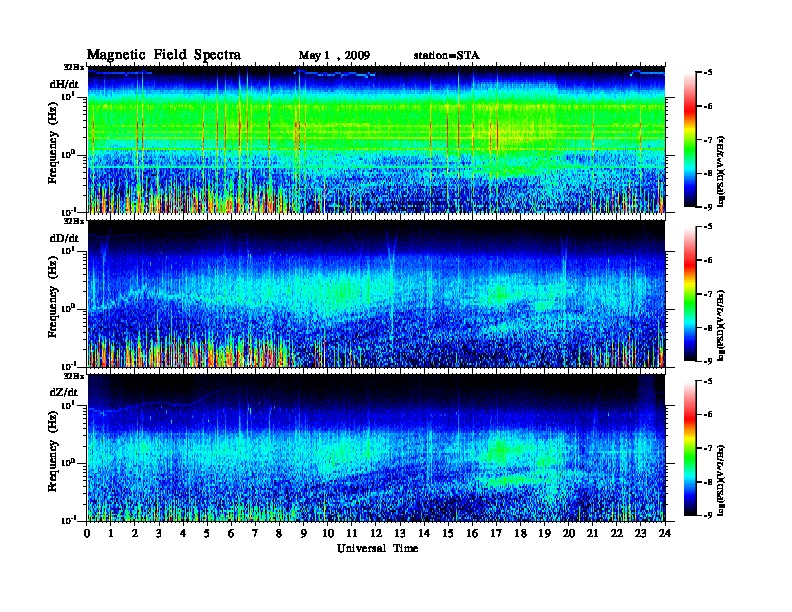The width and height of the screenshot is (792, 612).
Task: Click the hour 19 tick label
Action: point(544,533)
